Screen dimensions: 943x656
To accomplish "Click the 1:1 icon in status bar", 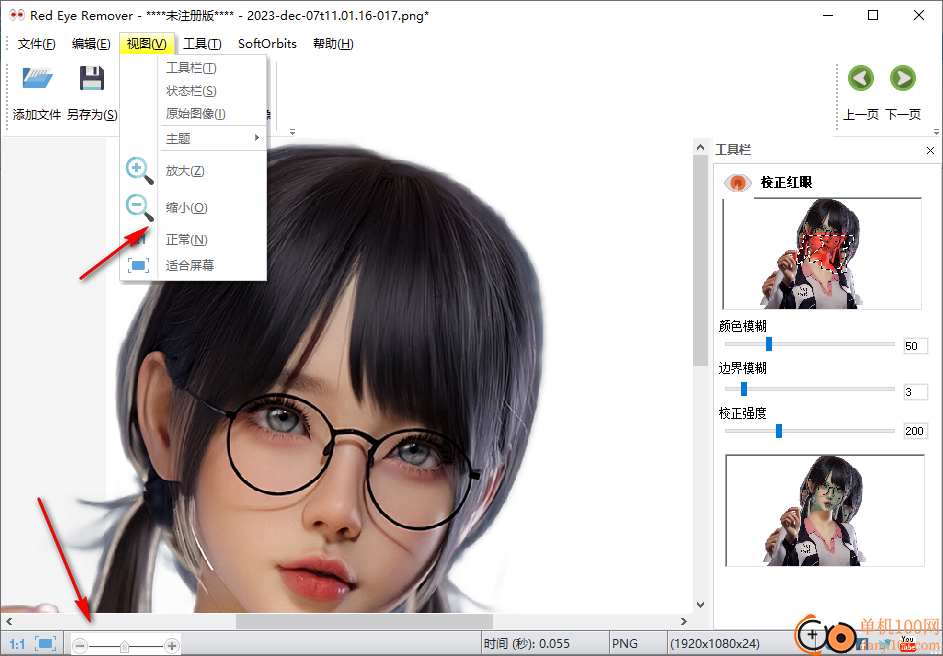I will point(17,644).
